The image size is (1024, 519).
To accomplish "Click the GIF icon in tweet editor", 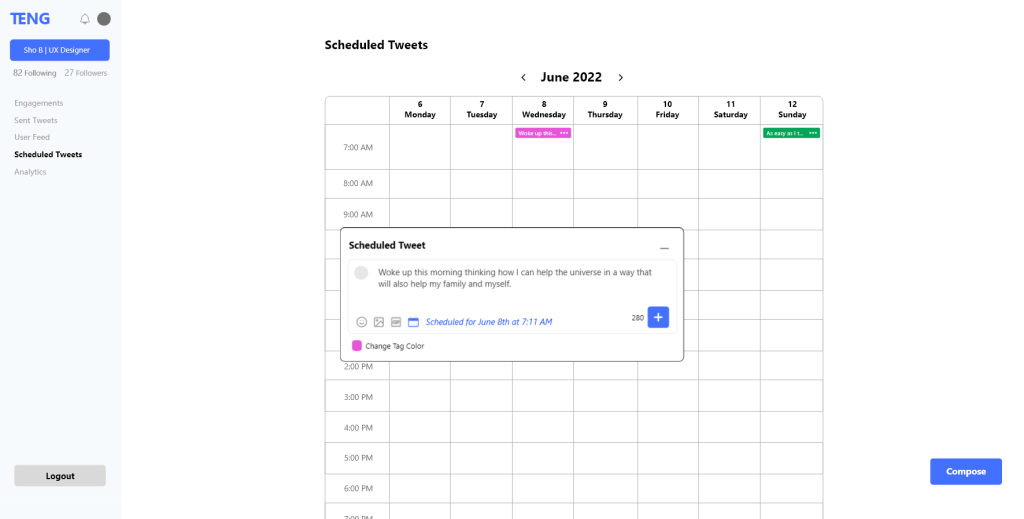I will 396,322.
